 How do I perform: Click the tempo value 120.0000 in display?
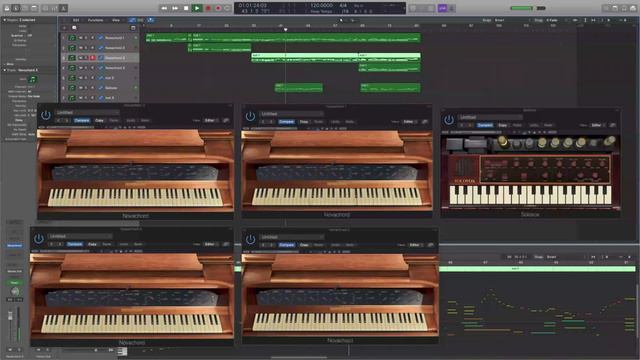tap(321, 6)
